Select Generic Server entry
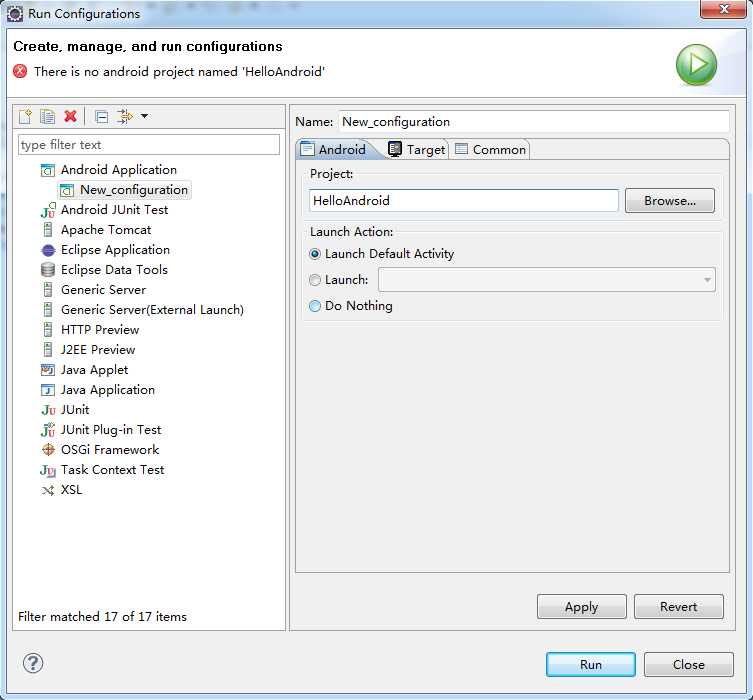 click(103, 290)
